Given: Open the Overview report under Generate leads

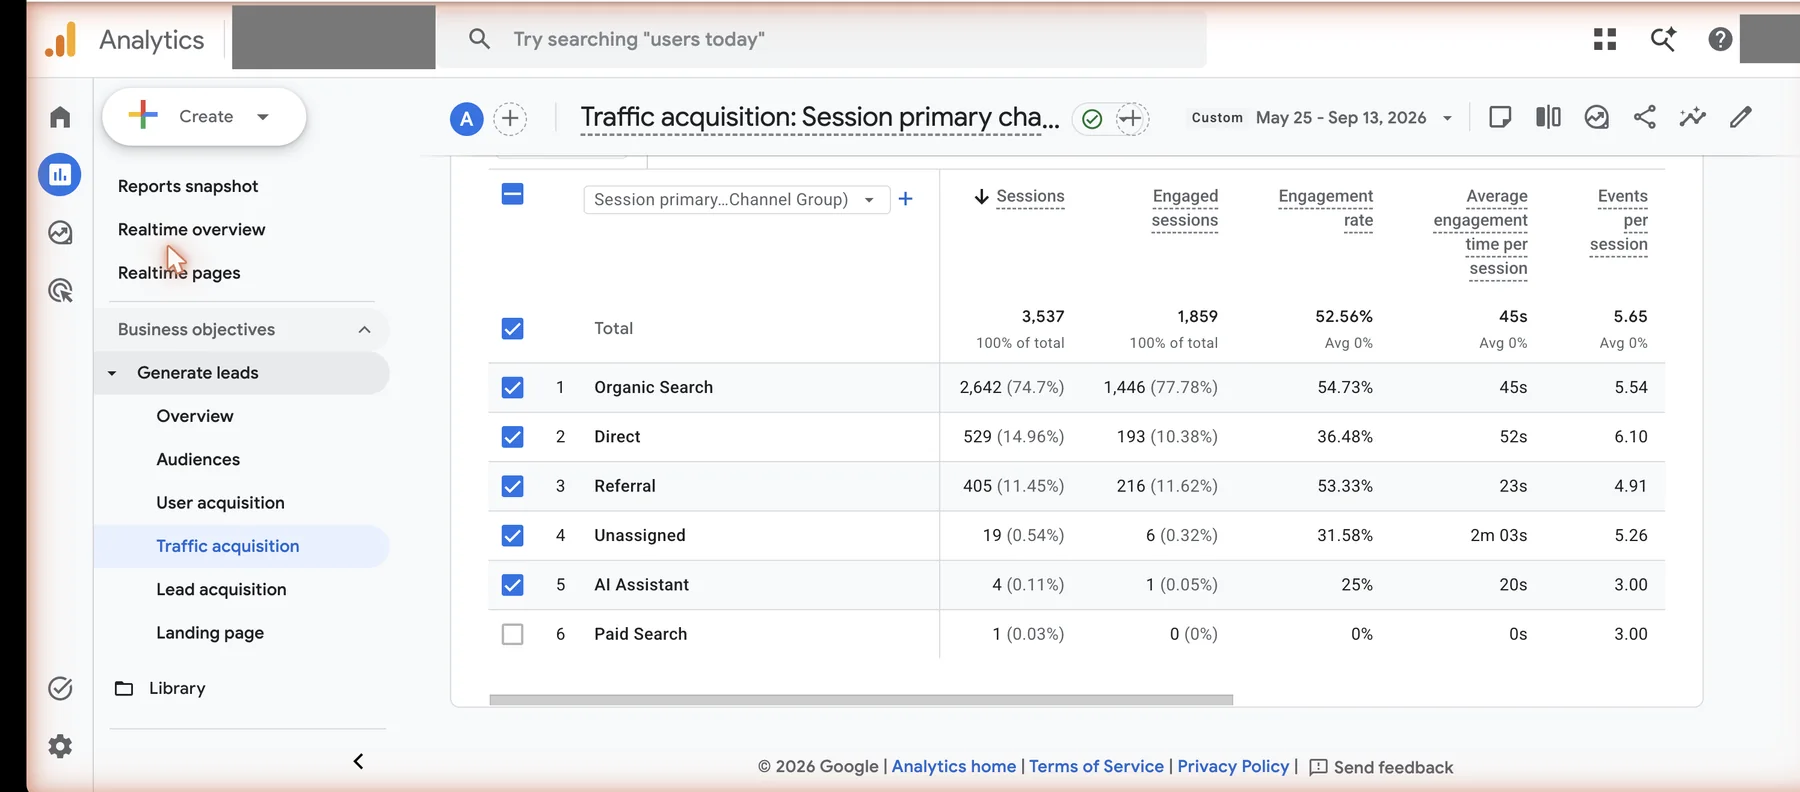Looking at the screenshot, I should [195, 416].
